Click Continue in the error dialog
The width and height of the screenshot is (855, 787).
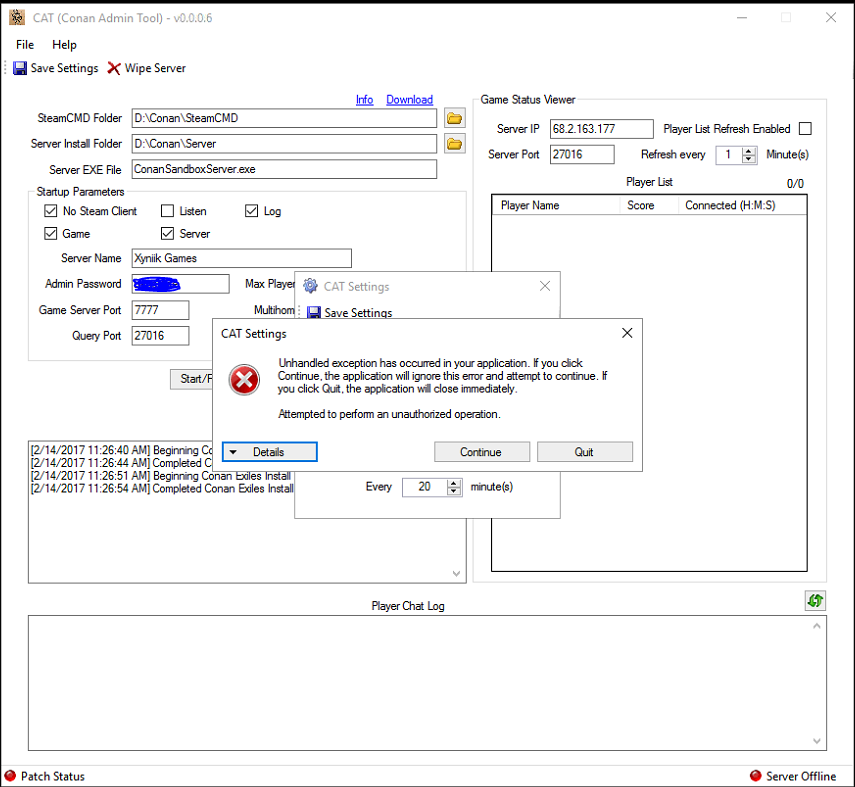click(x=480, y=452)
